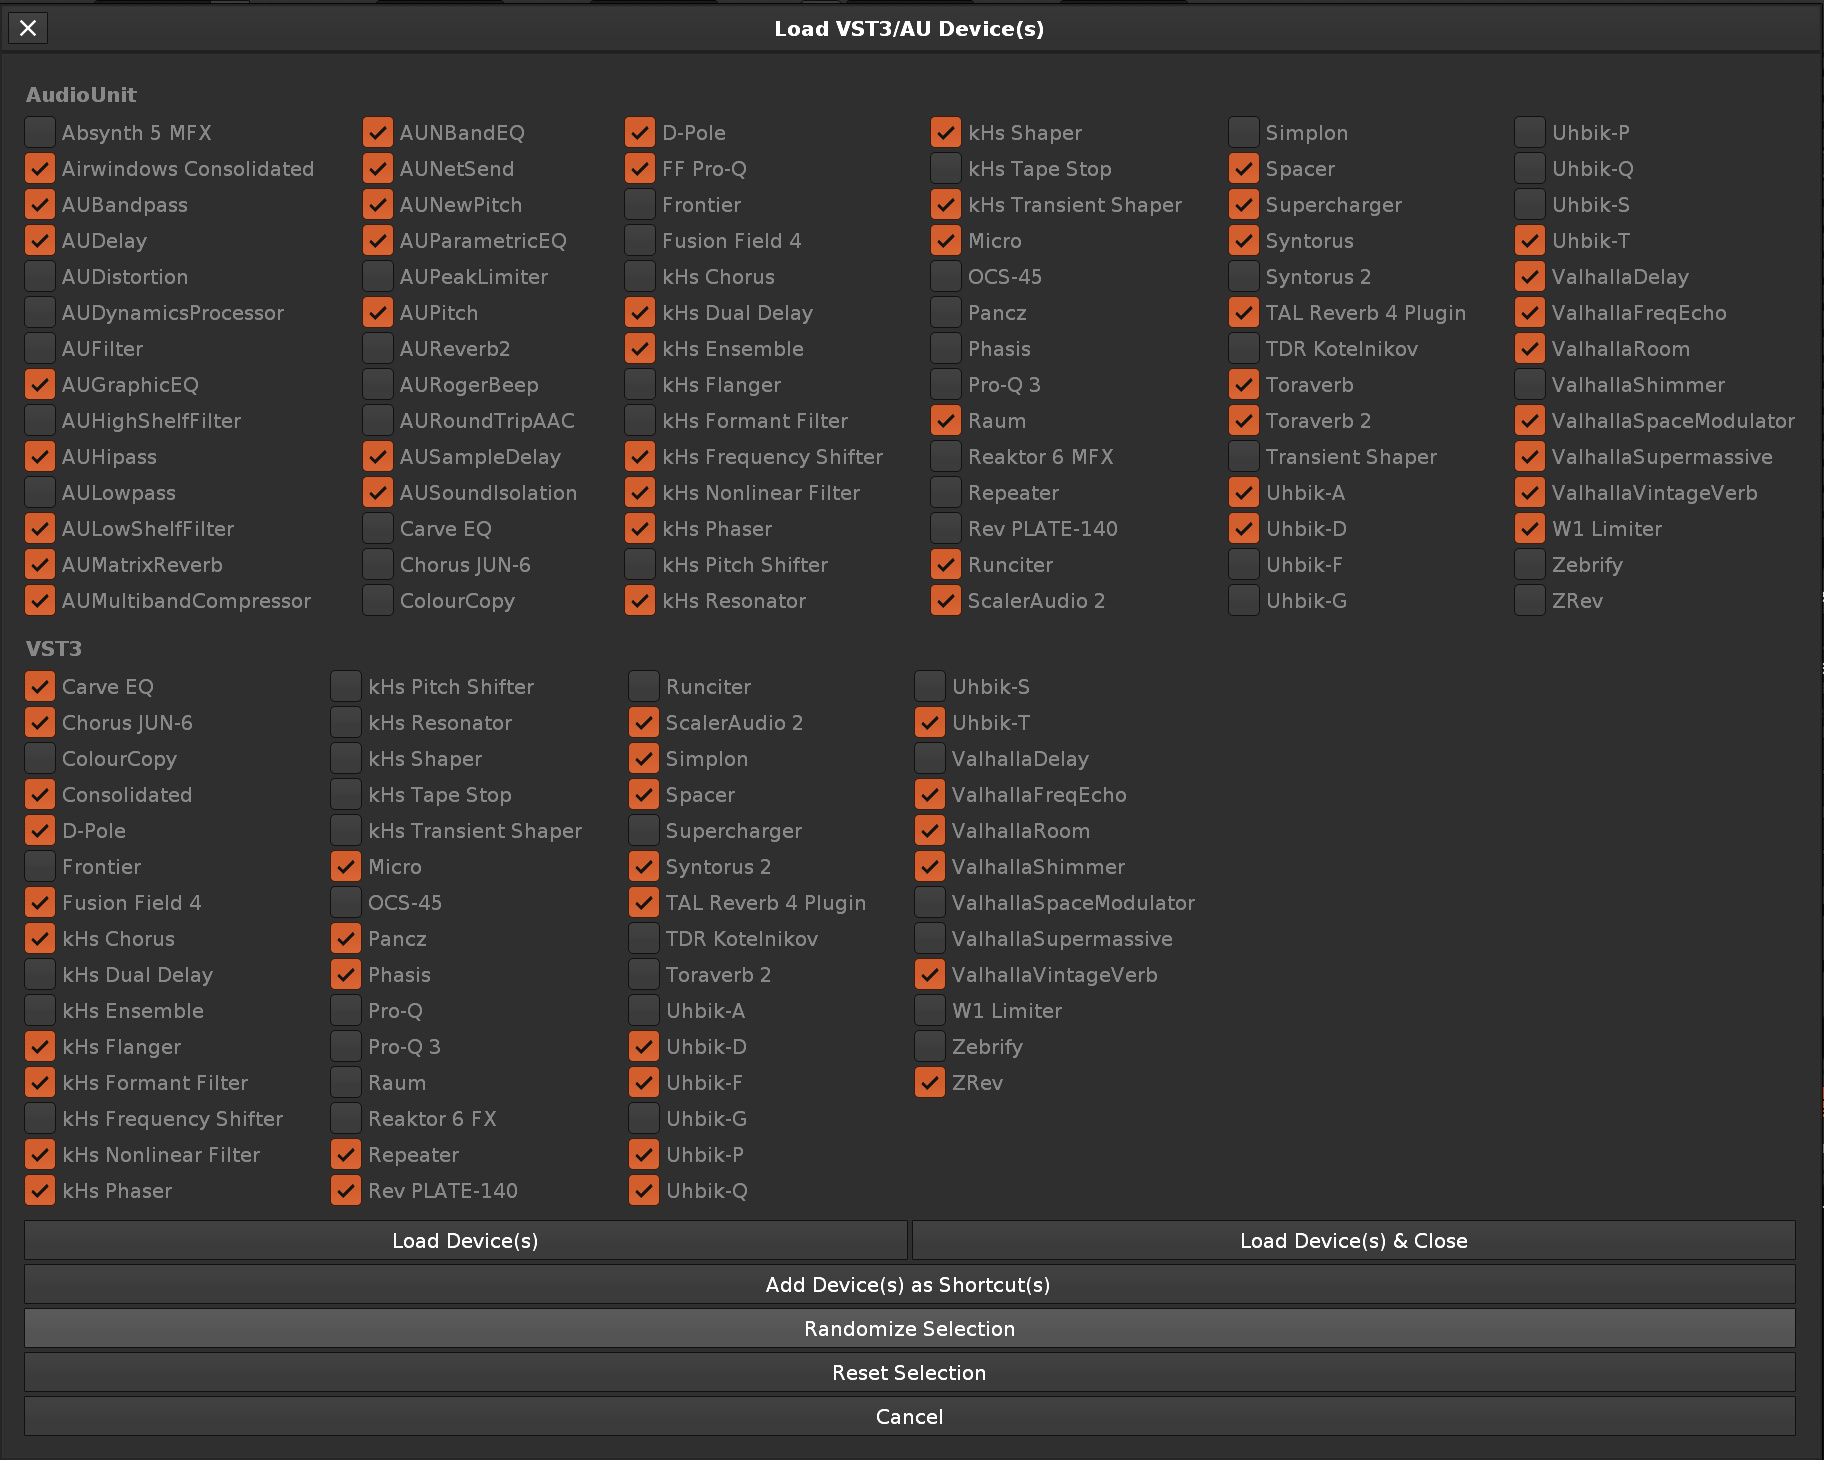Screen dimensions: 1824x1460
Task: Disable the AUMultibandCompressor checkbox
Action: coord(40,601)
